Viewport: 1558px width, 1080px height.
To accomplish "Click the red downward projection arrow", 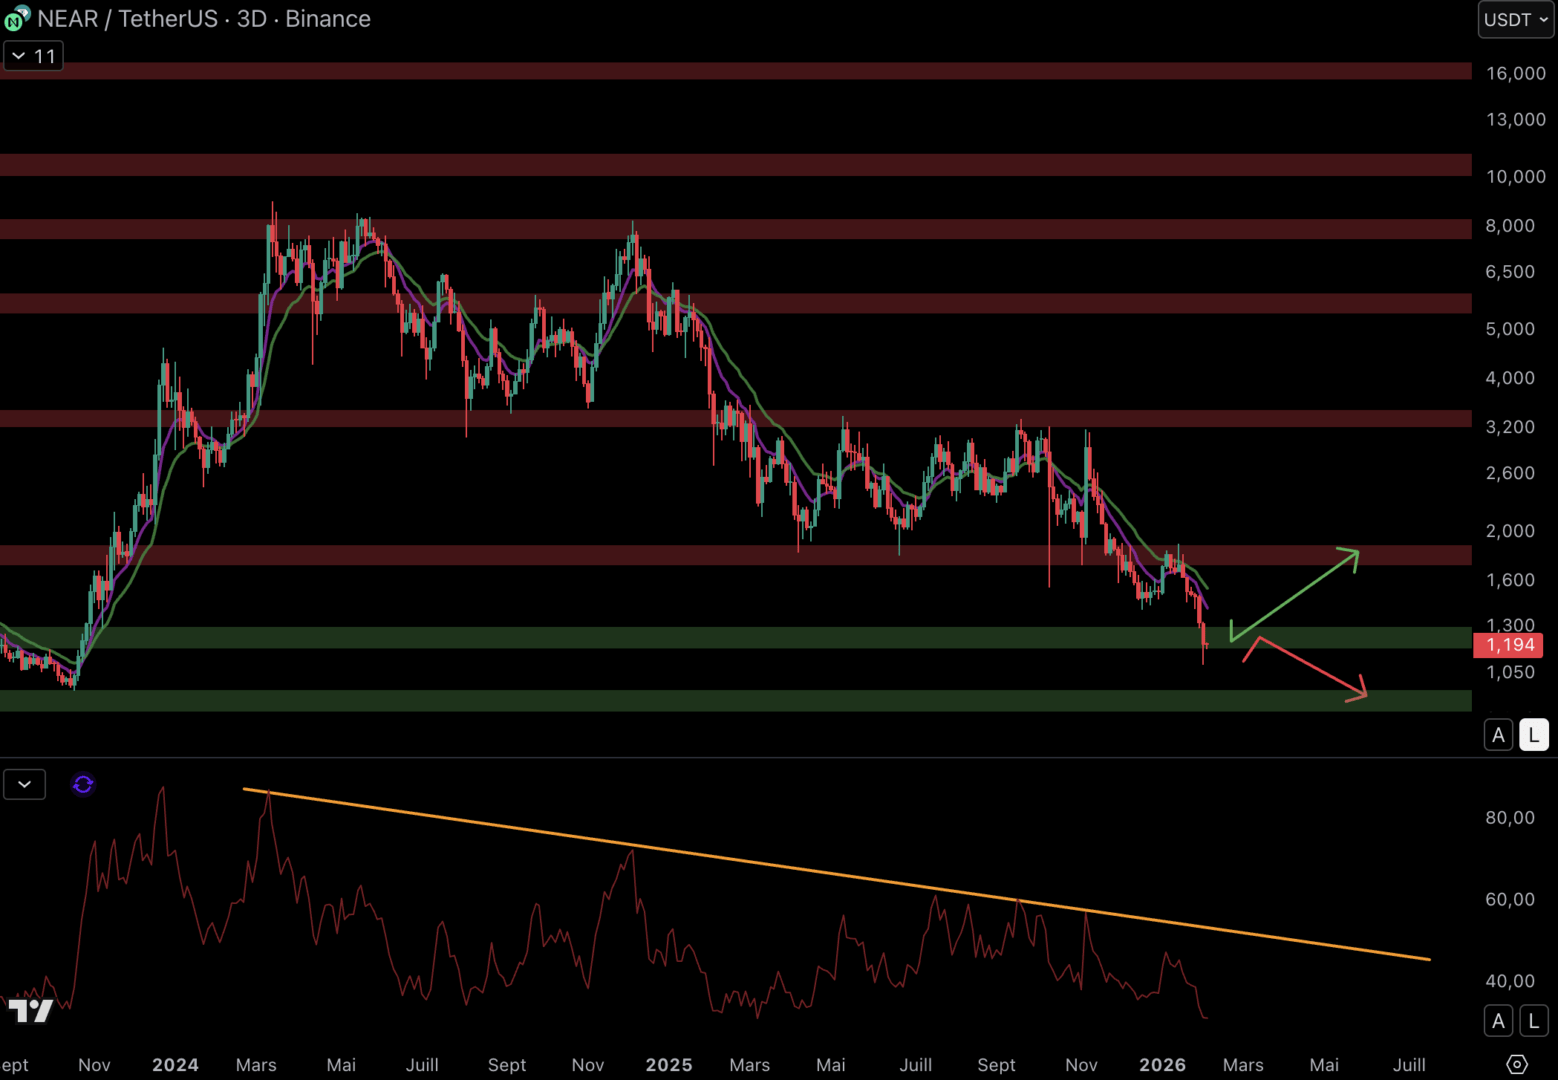I will 1312,667.
